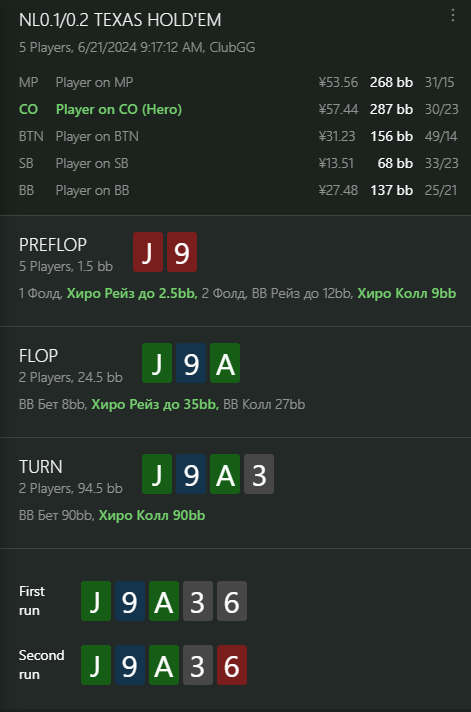Click the gray 3 card on turn
Image resolution: width=471 pixels, height=712 pixels.
pyautogui.click(x=259, y=474)
